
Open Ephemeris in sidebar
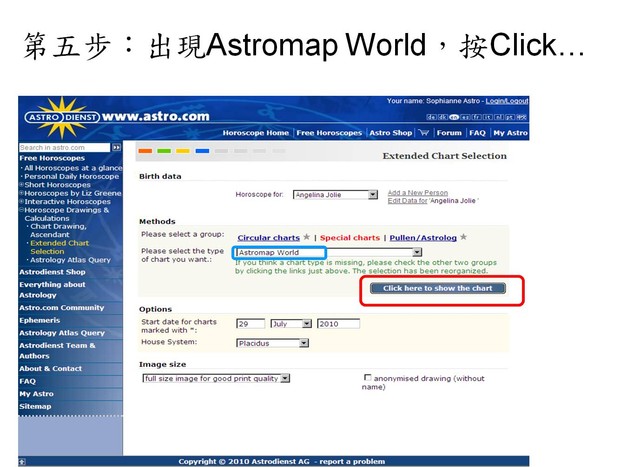tap(40, 320)
